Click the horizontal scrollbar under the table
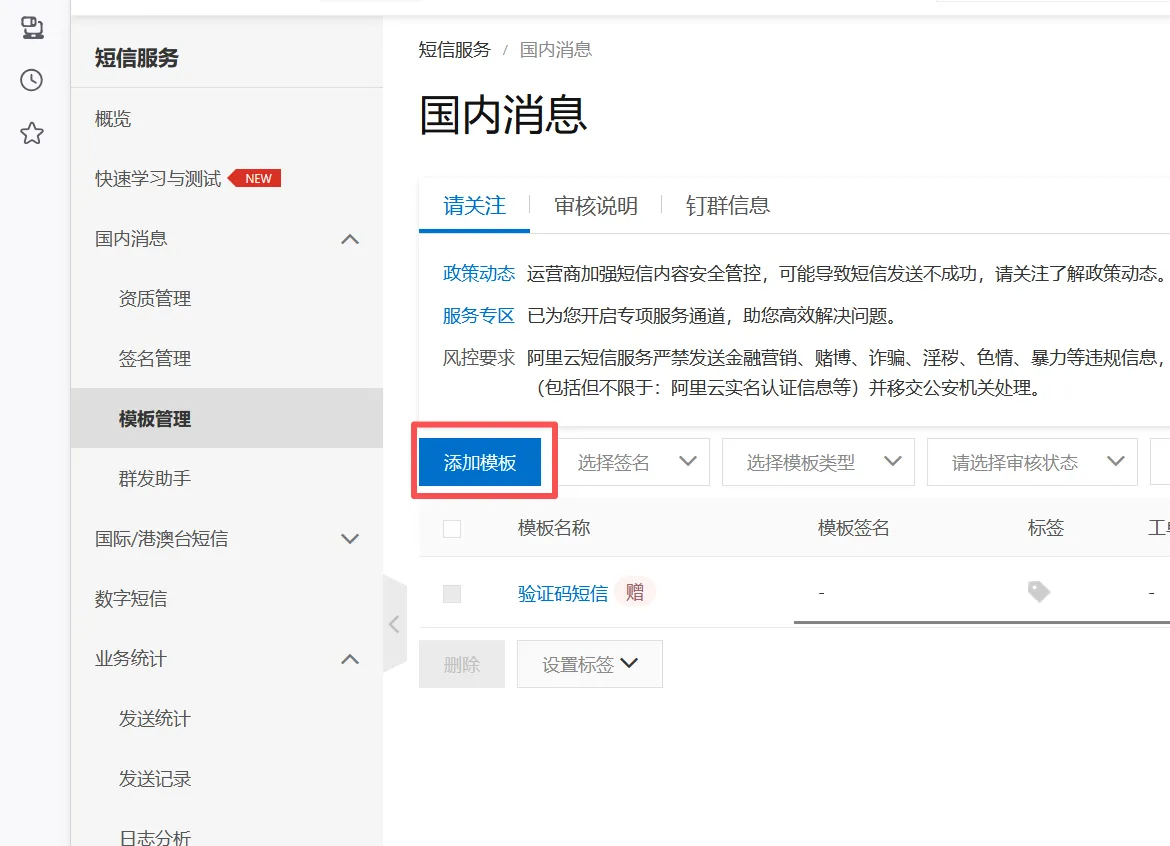 [981, 621]
